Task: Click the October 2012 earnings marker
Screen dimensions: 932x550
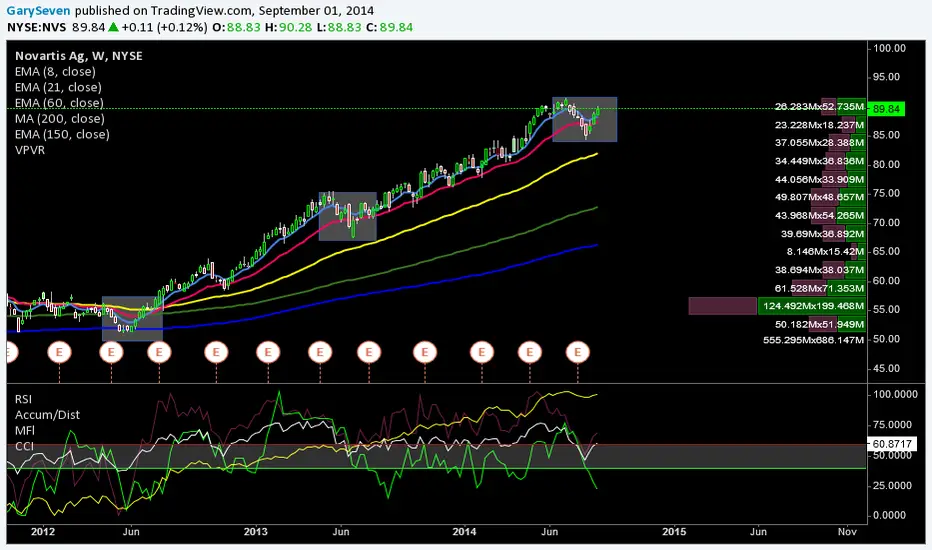Action: click(216, 352)
